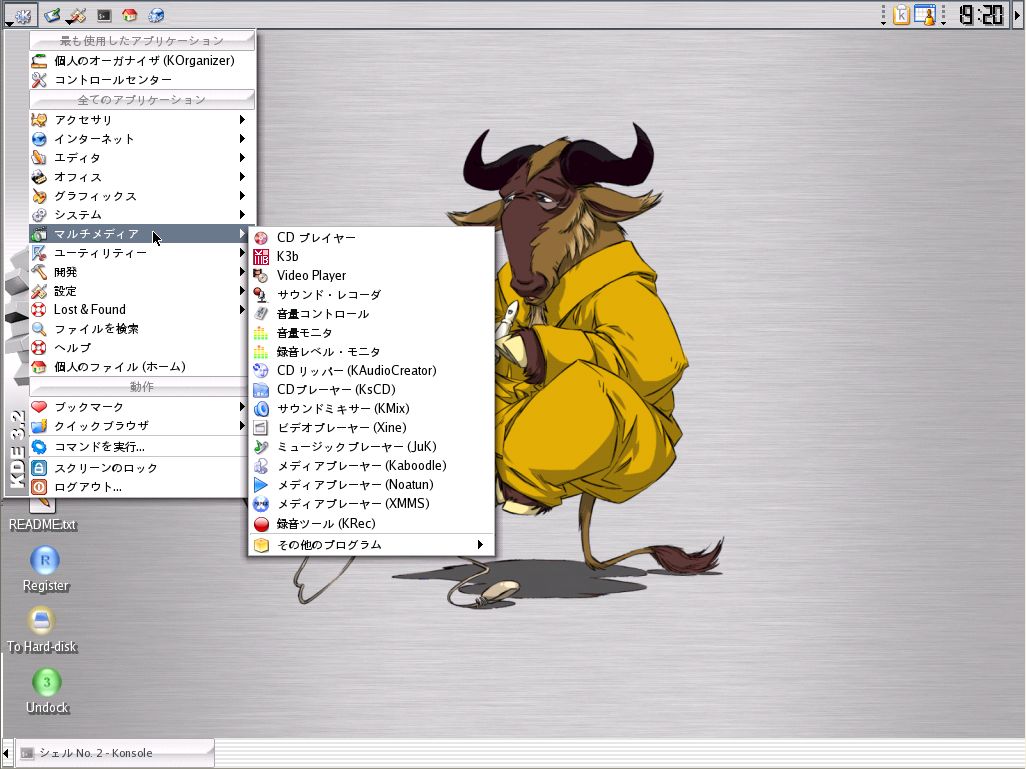The height and width of the screenshot is (769, 1026).
Task: Open ミュージックプレーヤー (JuK)
Action: [x=371, y=446]
